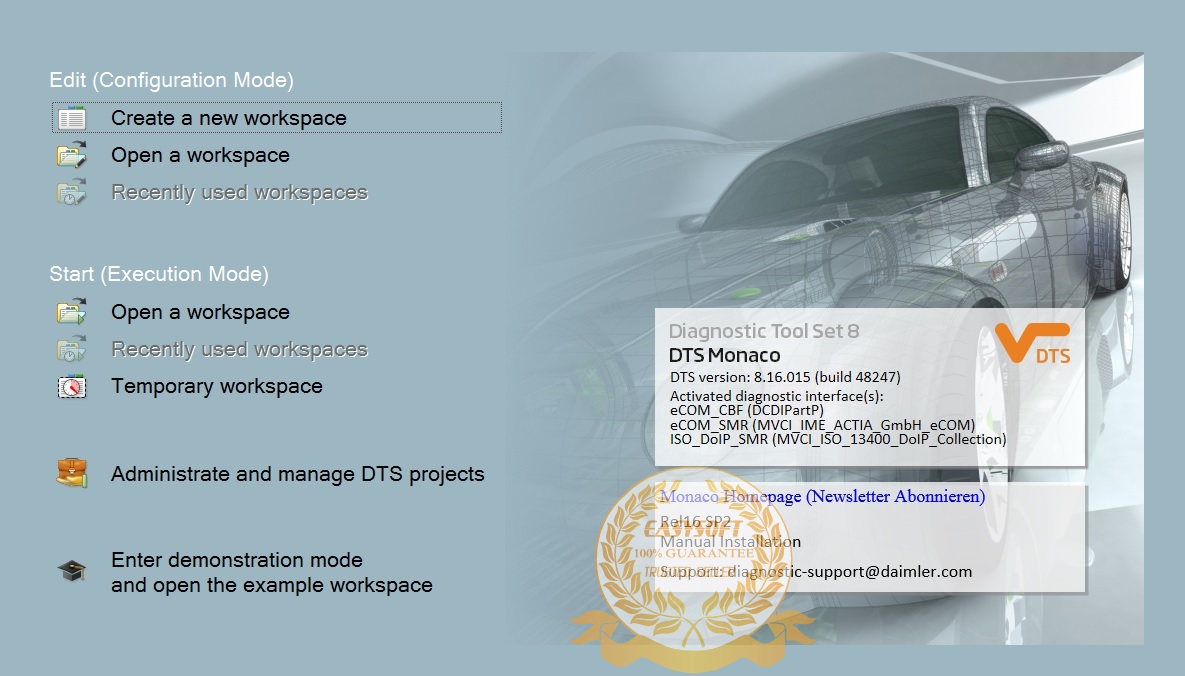The width and height of the screenshot is (1185, 676).
Task: Click the 'Rel16 SP2' release text
Action: [x=695, y=521]
